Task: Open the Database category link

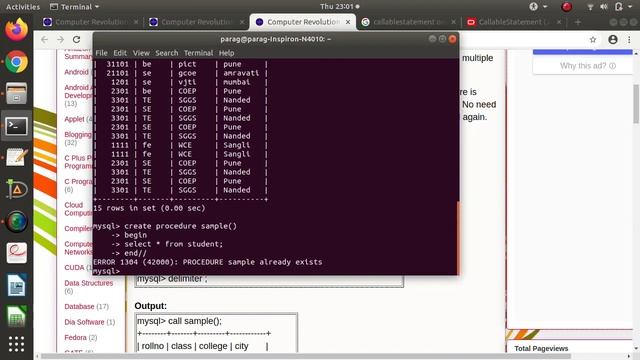Action: tap(79, 307)
